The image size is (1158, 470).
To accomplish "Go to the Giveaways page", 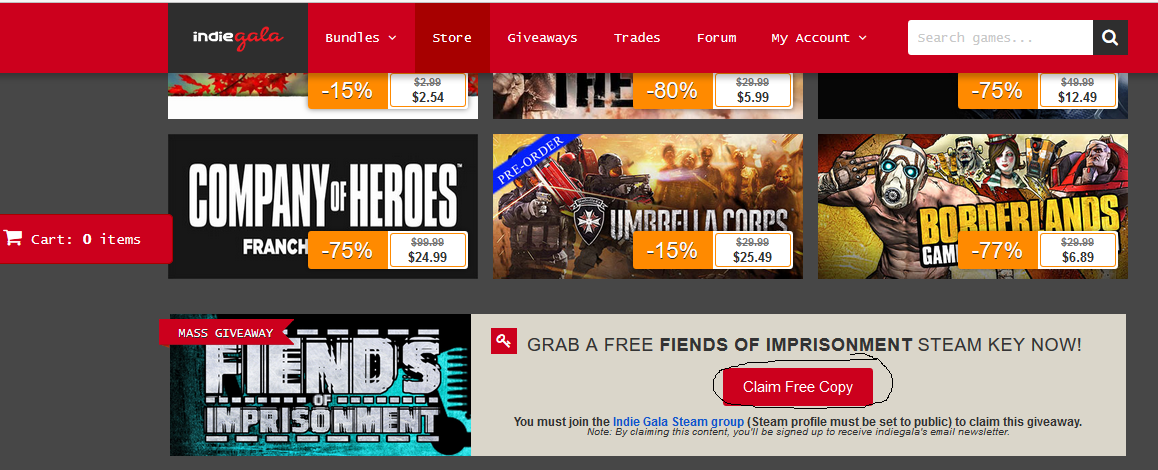I will pyautogui.click(x=542, y=38).
